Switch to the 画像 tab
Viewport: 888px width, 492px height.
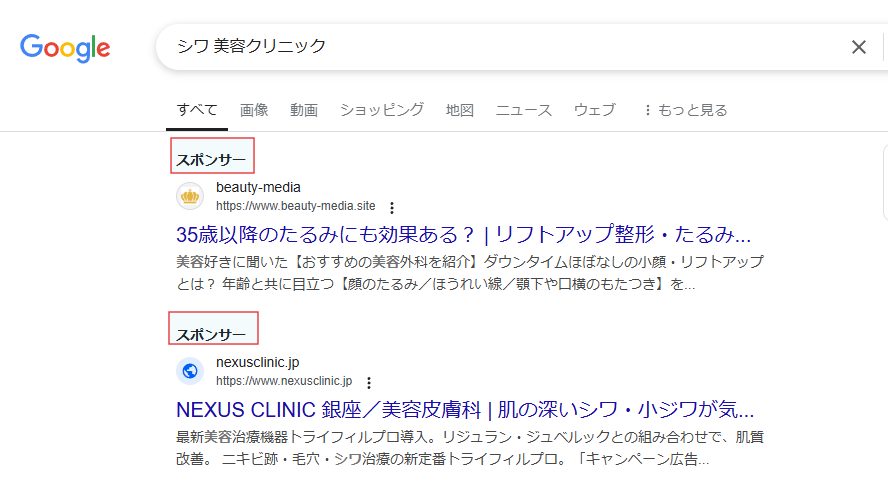coord(254,110)
